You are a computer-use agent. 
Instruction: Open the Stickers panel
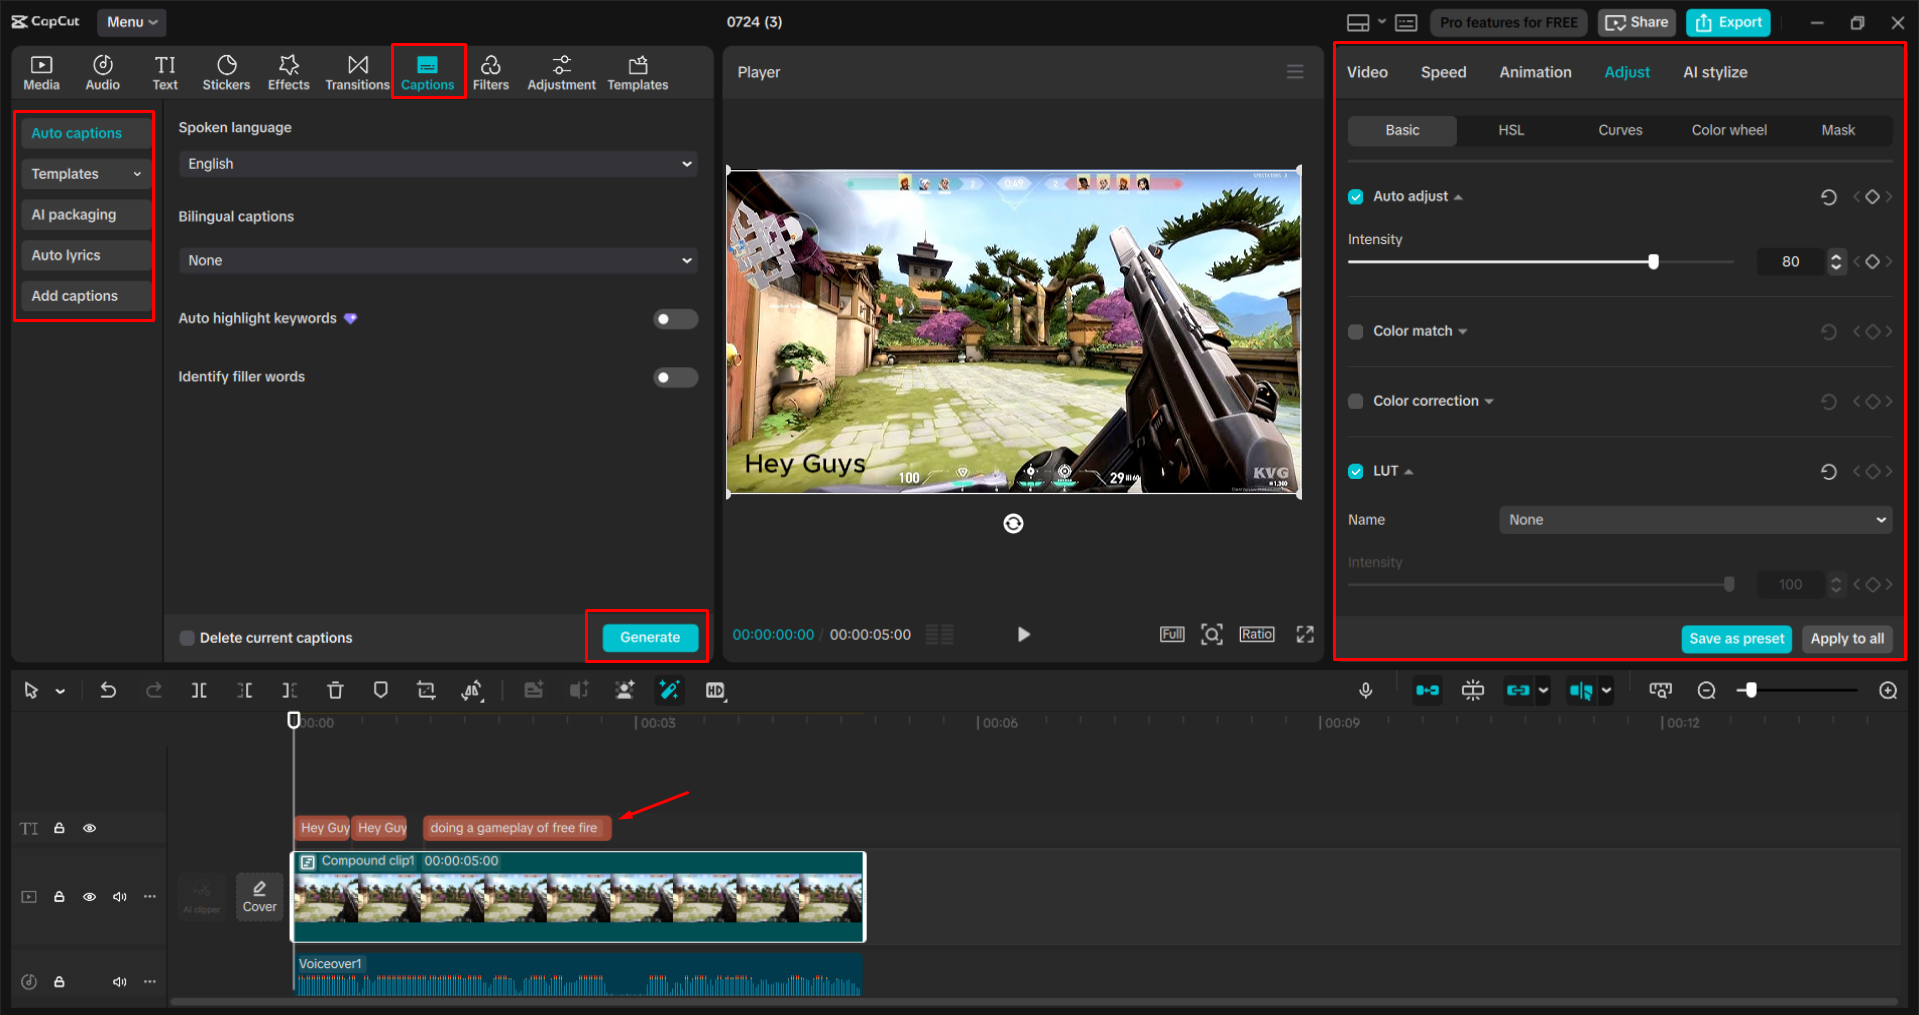click(226, 73)
